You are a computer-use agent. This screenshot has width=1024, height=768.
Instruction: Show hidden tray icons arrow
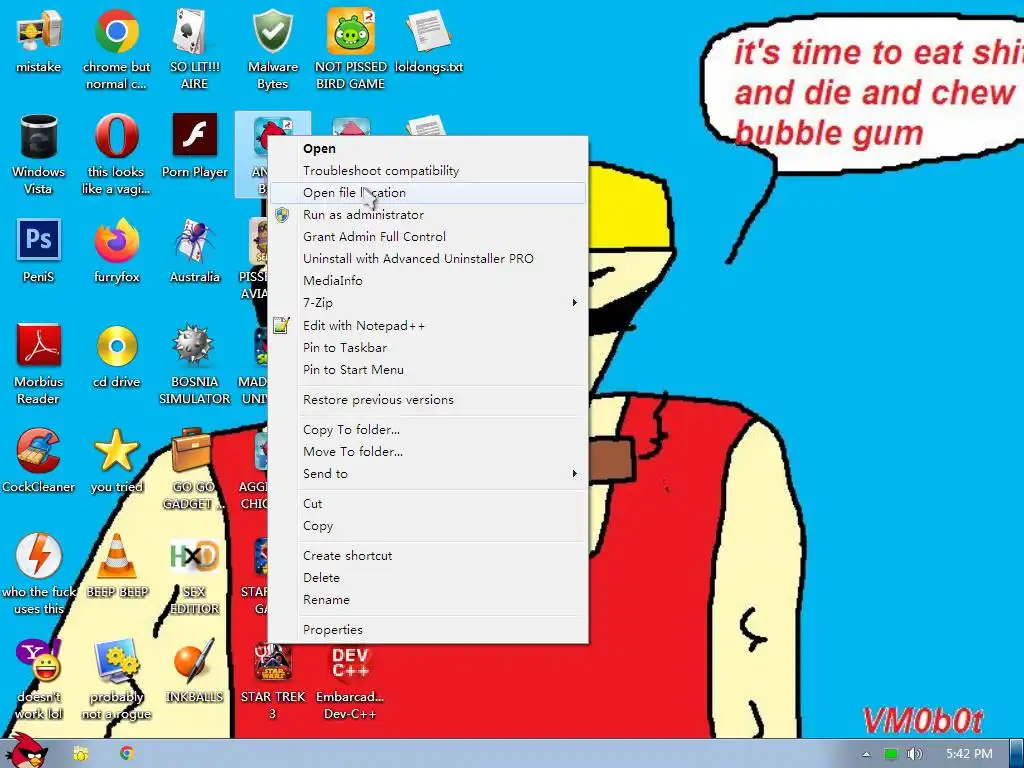[867, 754]
